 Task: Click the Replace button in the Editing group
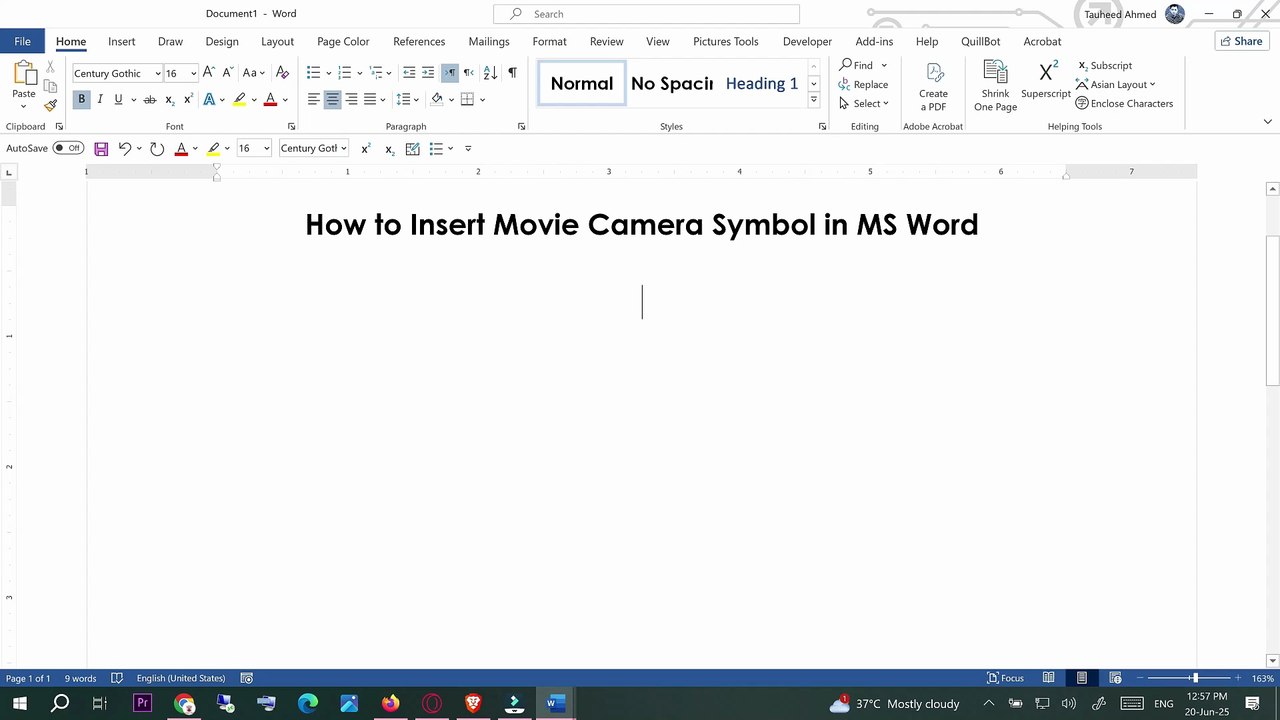[x=864, y=85]
